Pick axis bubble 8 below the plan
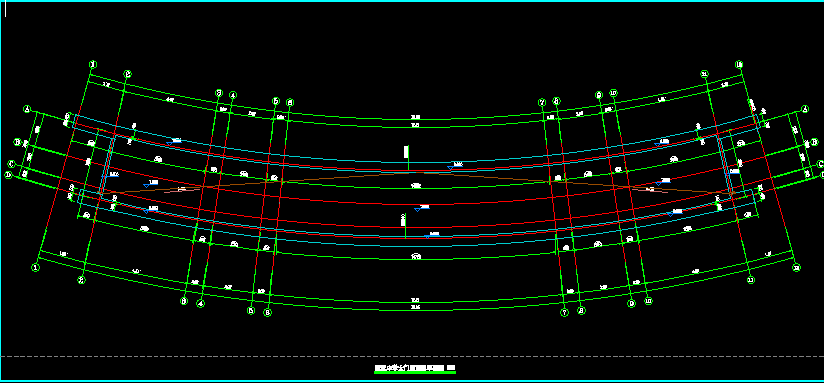824x383 pixels. 581,310
